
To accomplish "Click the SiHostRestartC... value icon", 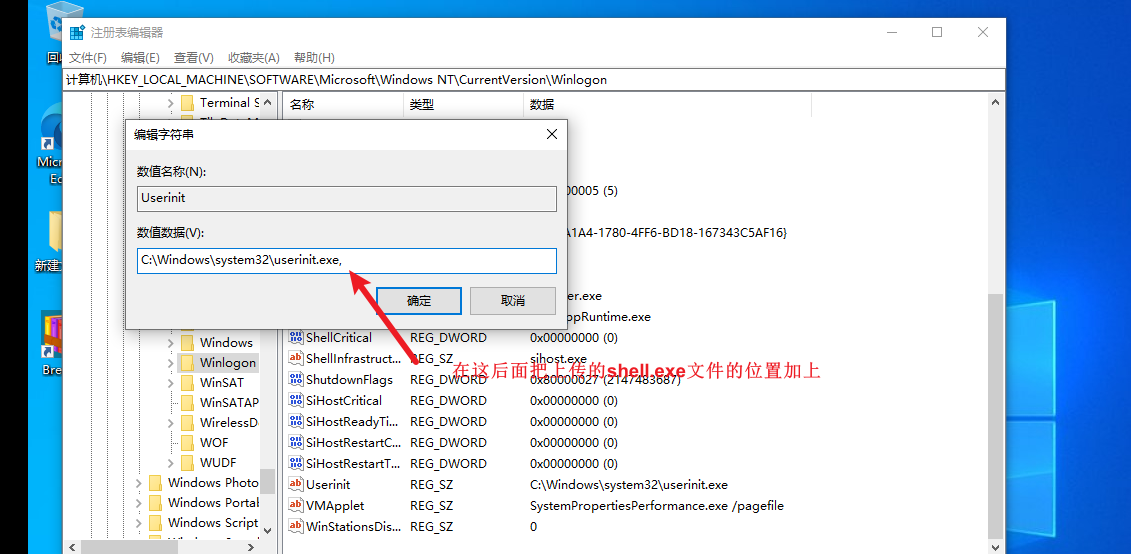I will [x=296, y=442].
